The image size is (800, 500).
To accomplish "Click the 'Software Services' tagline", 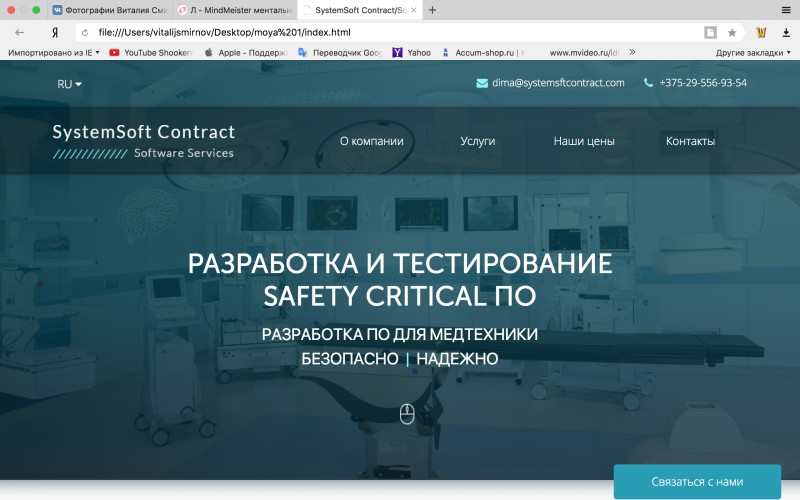I will coord(184,153).
